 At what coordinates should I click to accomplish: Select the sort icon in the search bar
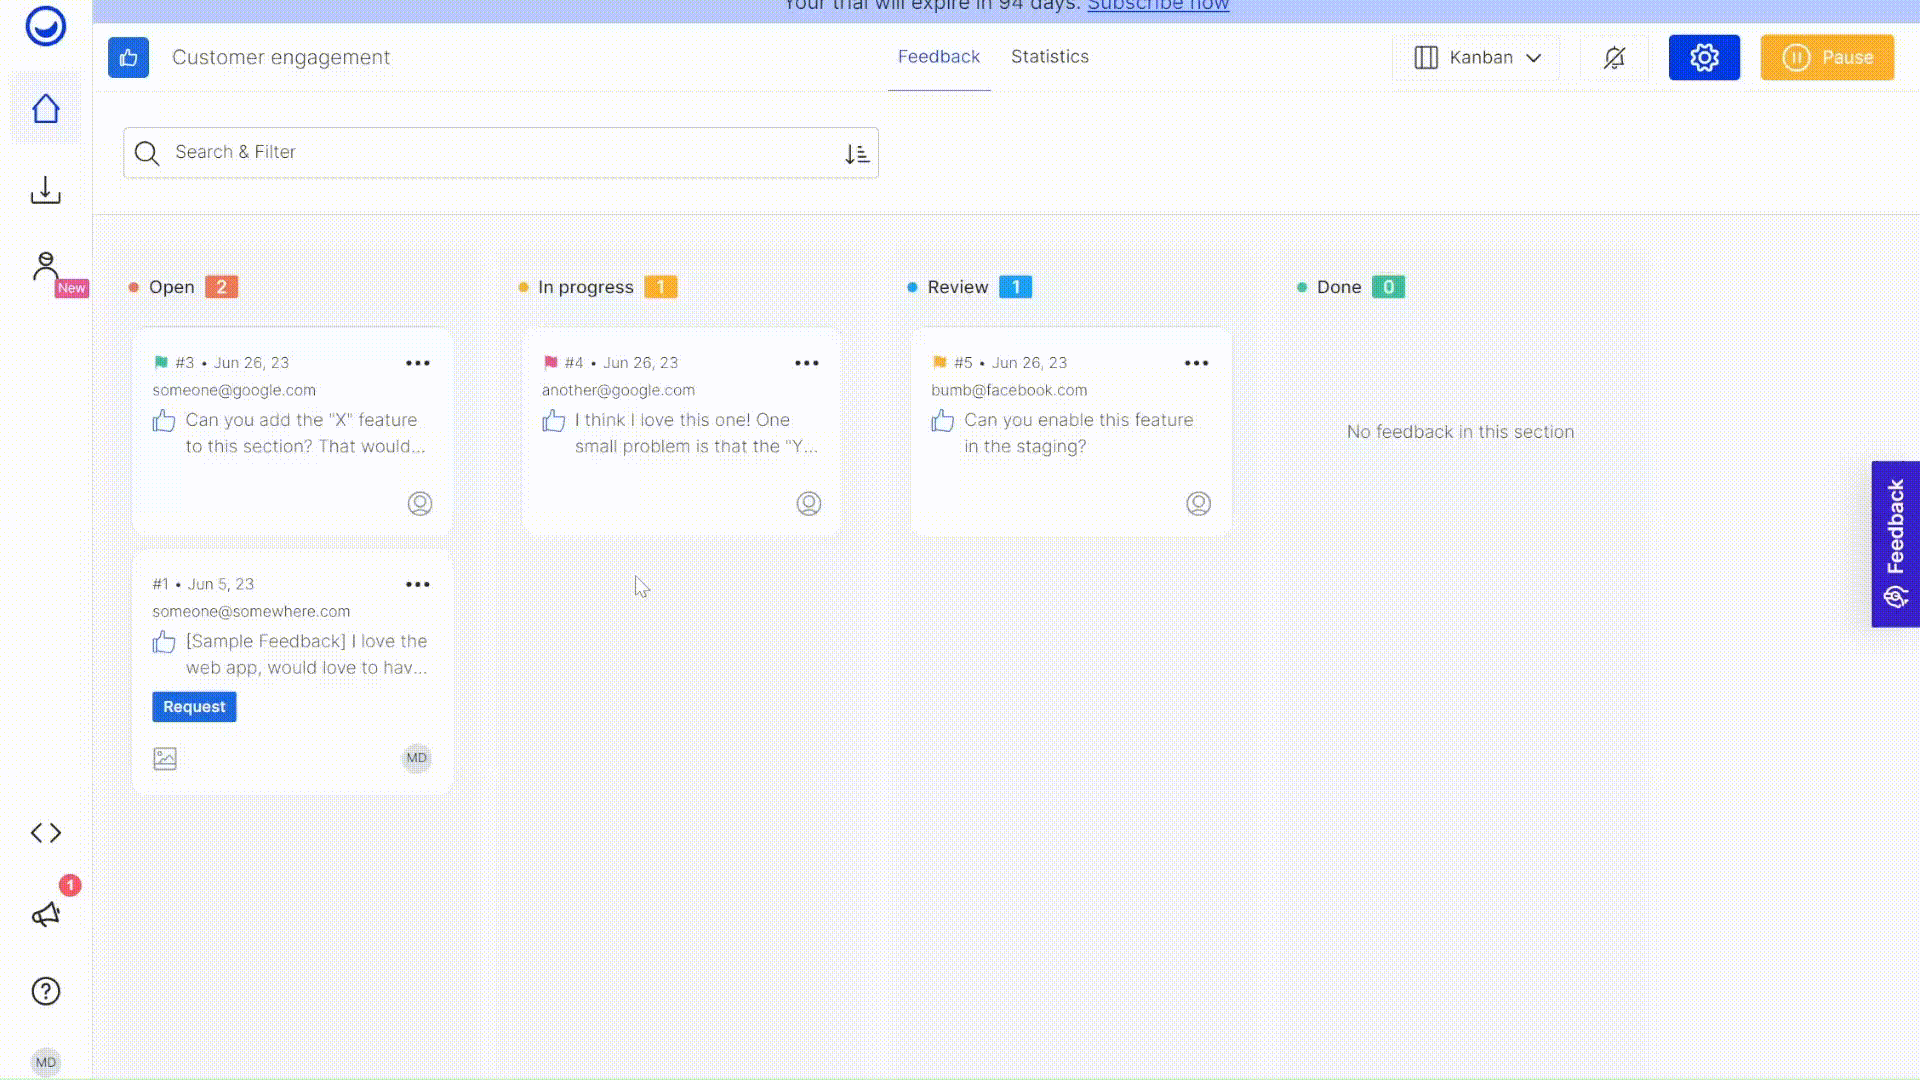coord(856,153)
